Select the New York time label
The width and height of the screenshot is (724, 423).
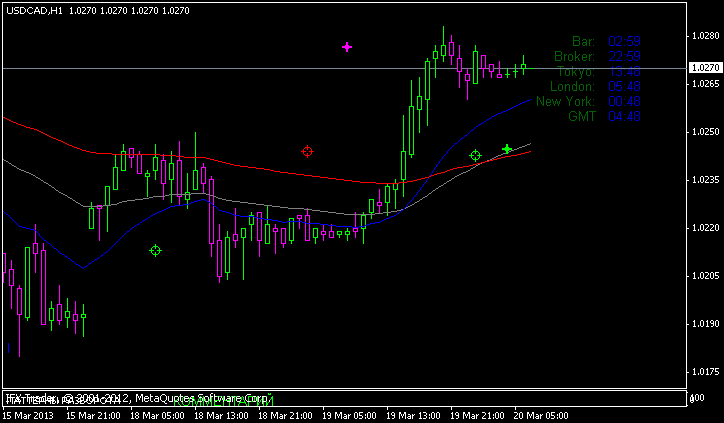566,101
